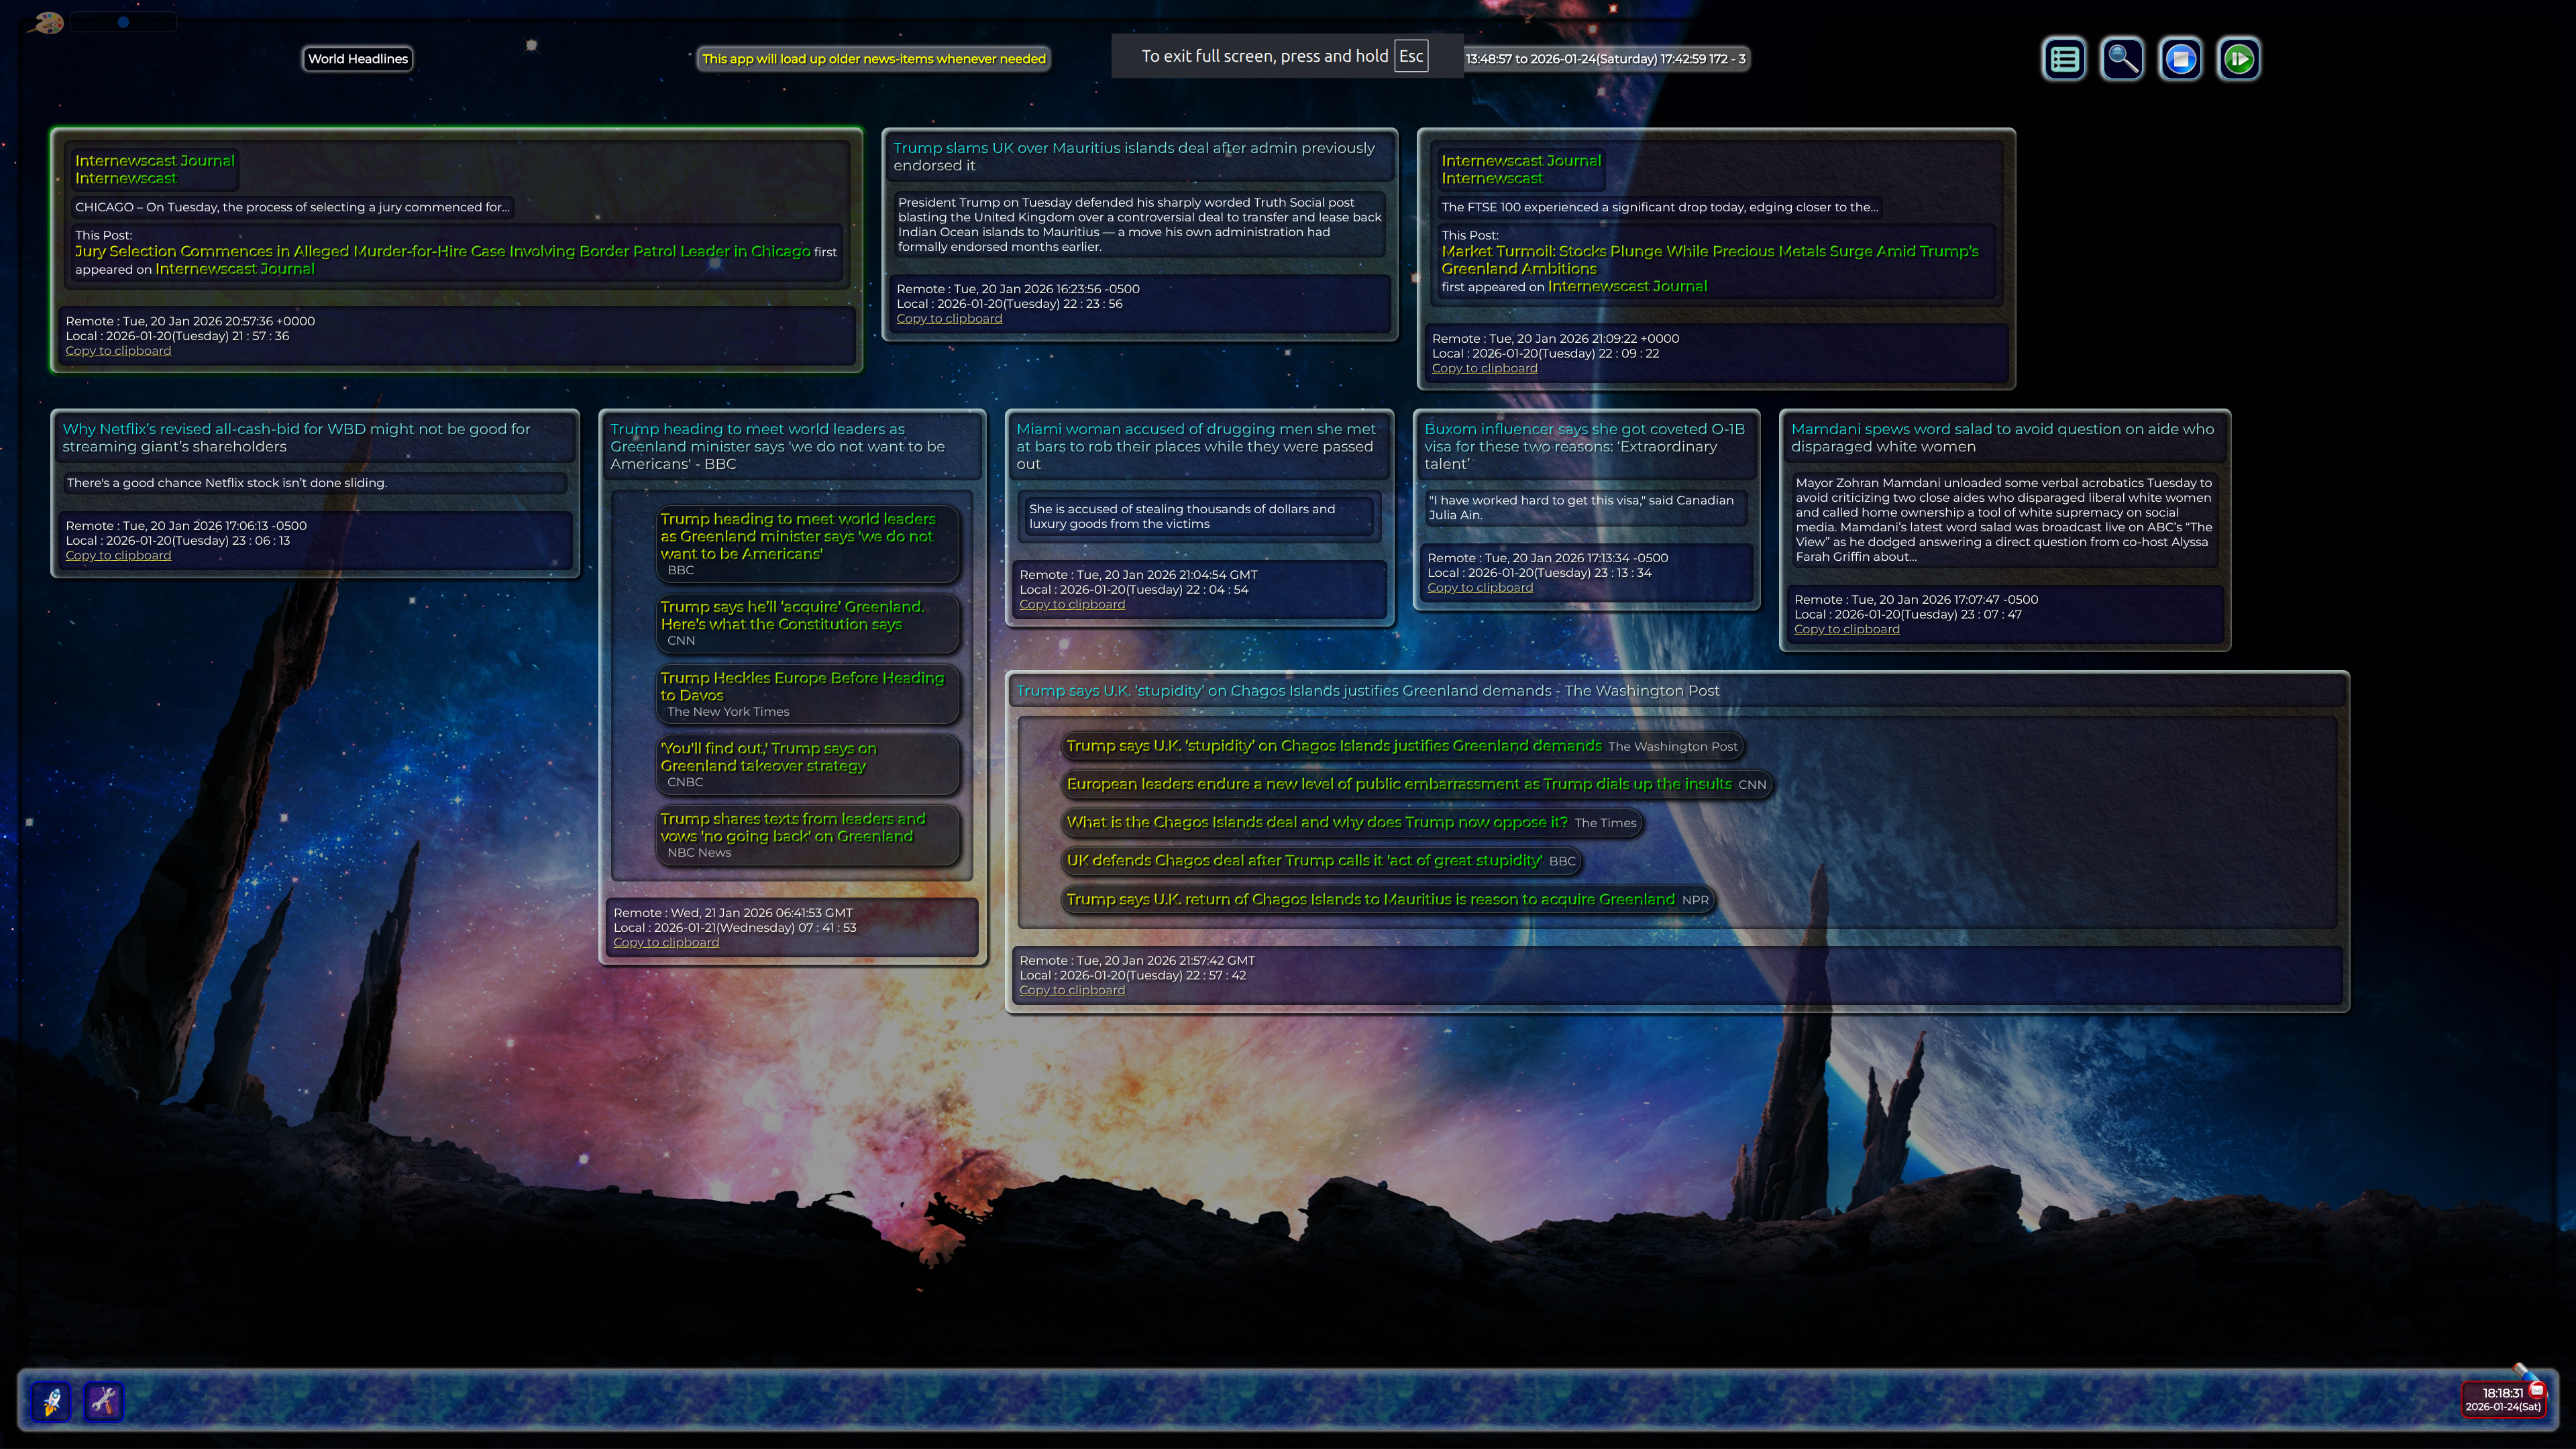2576x1449 pixels.
Task: Copy Netflix WBD article to clipboard
Action: 118,556
